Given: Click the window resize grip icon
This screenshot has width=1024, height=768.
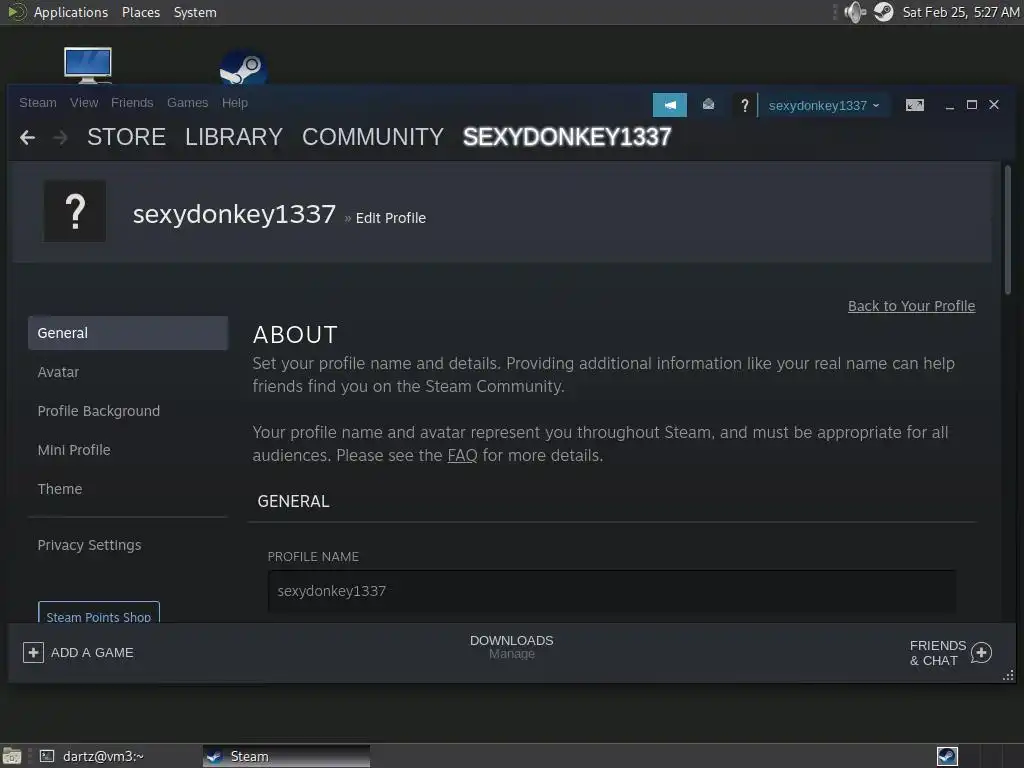Looking at the screenshot, I should point(1008,675).
